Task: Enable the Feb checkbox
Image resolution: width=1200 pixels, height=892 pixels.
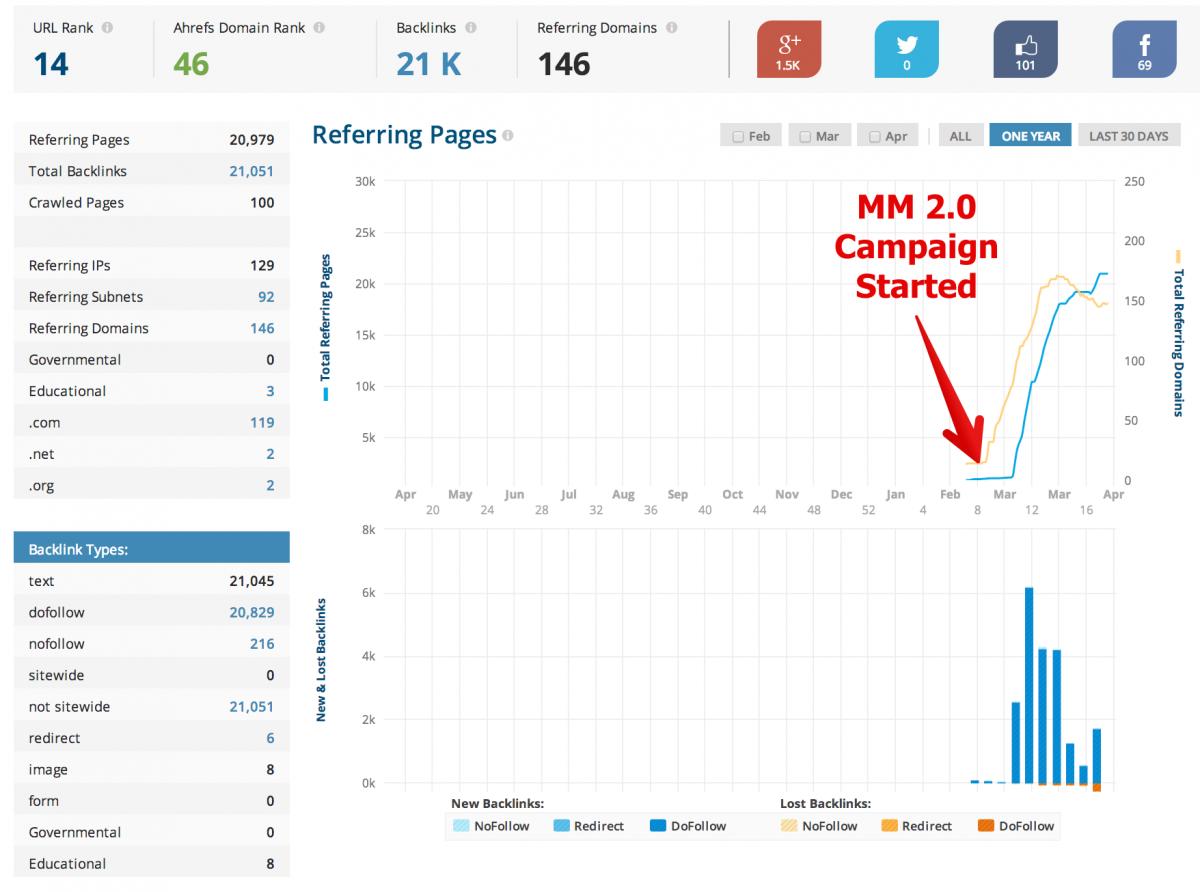Action: pos(738,136)
